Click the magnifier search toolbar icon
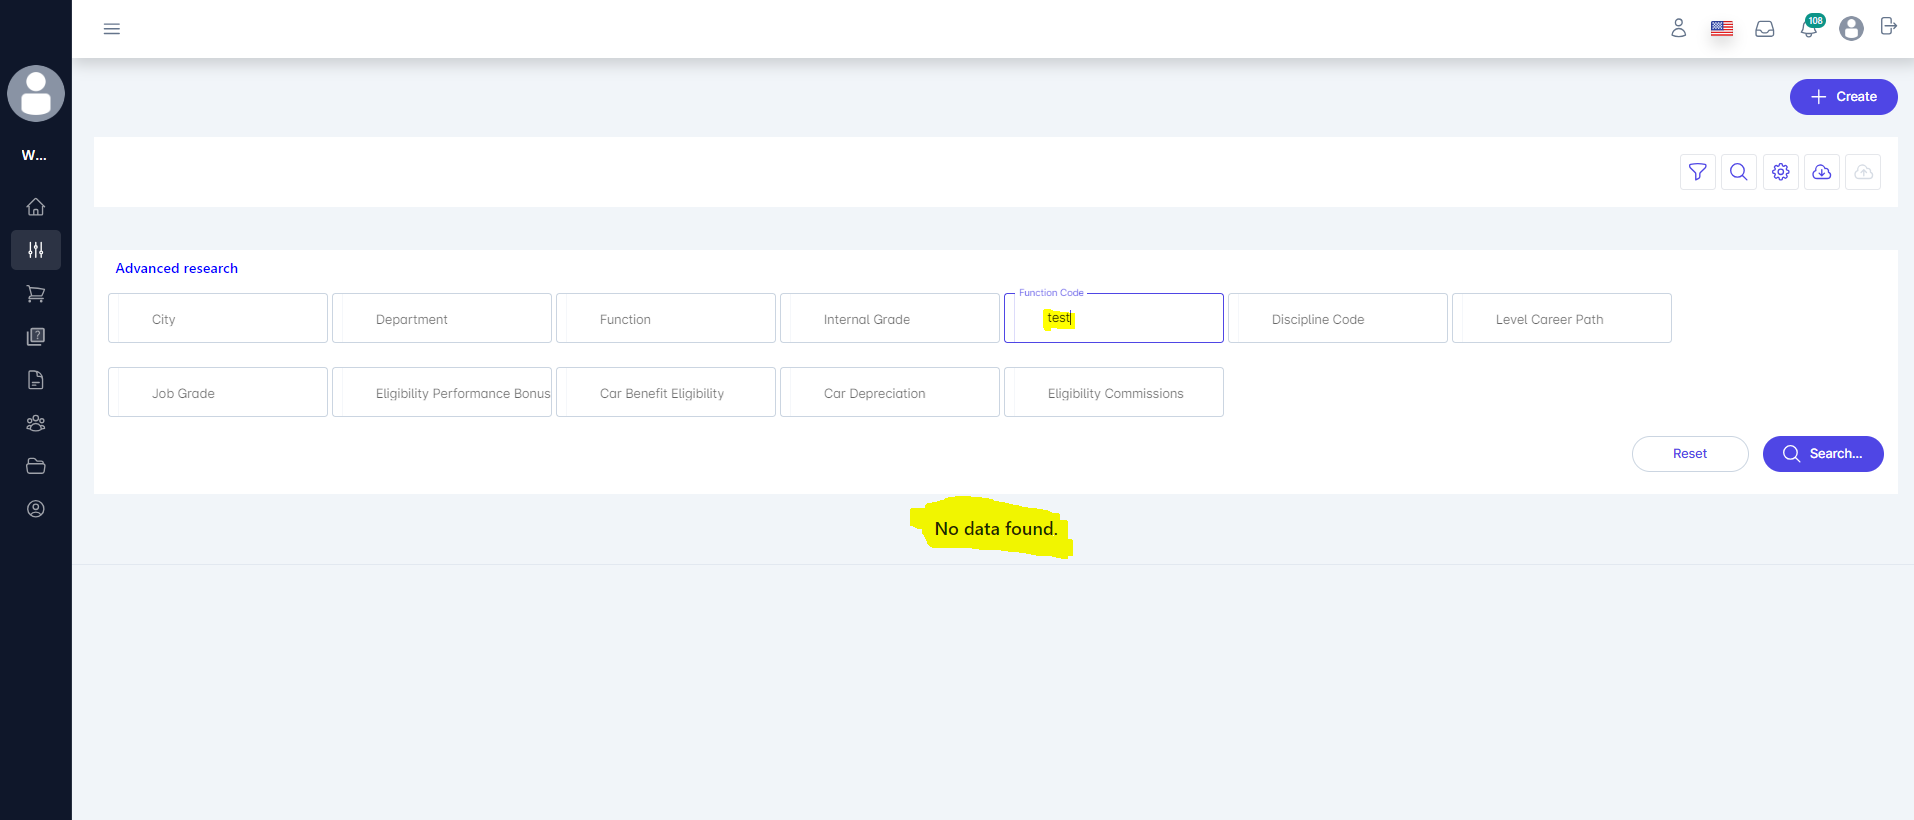This screenshot has height=820, width=1914. (1739, 172)
